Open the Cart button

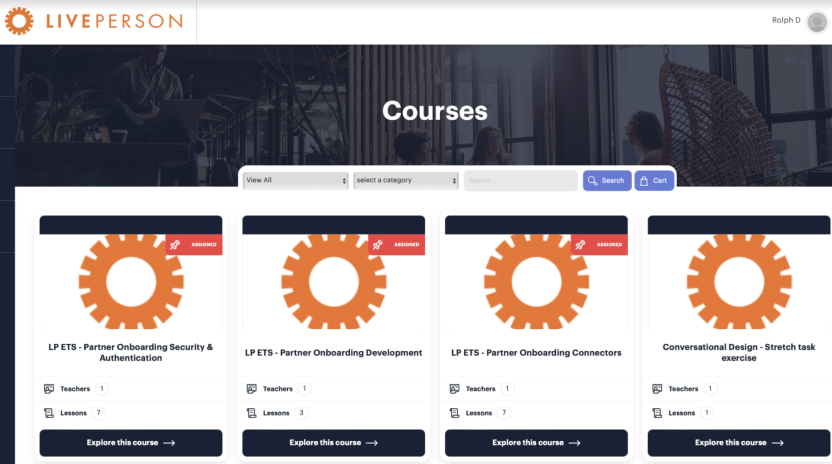(654, 181)
